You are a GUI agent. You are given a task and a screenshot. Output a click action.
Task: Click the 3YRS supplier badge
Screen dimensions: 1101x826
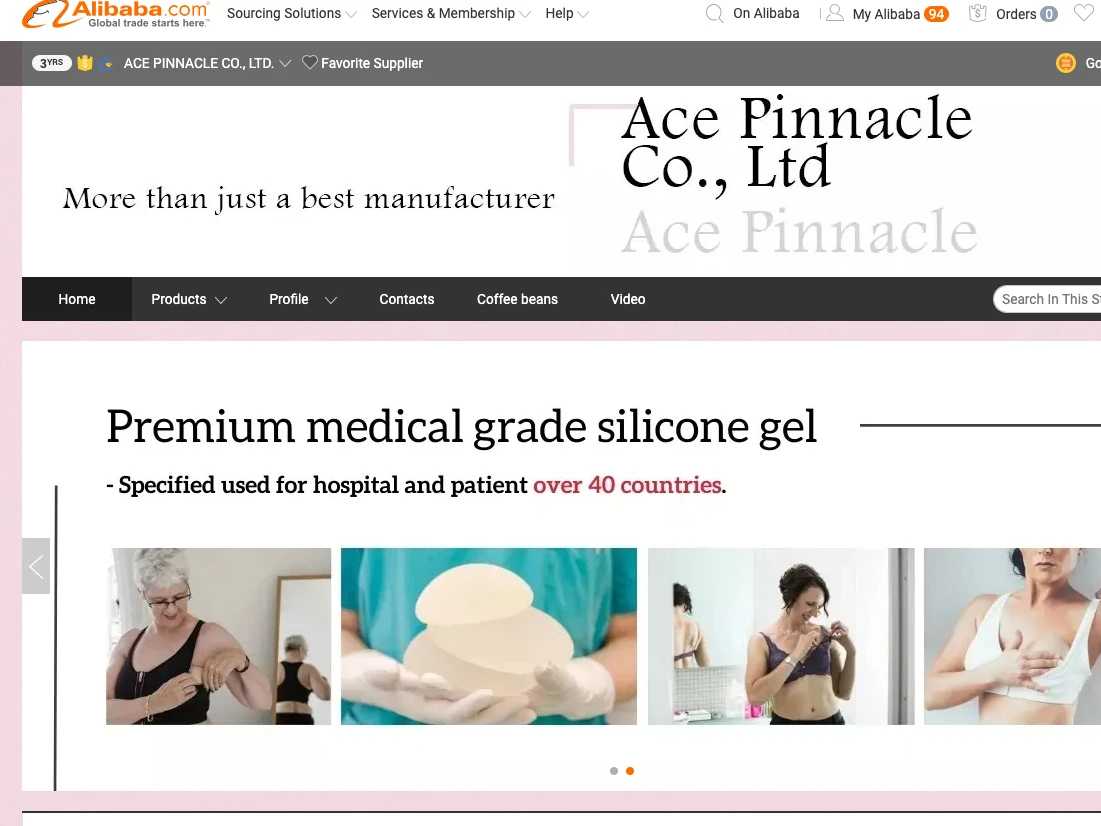pos(51,63)
